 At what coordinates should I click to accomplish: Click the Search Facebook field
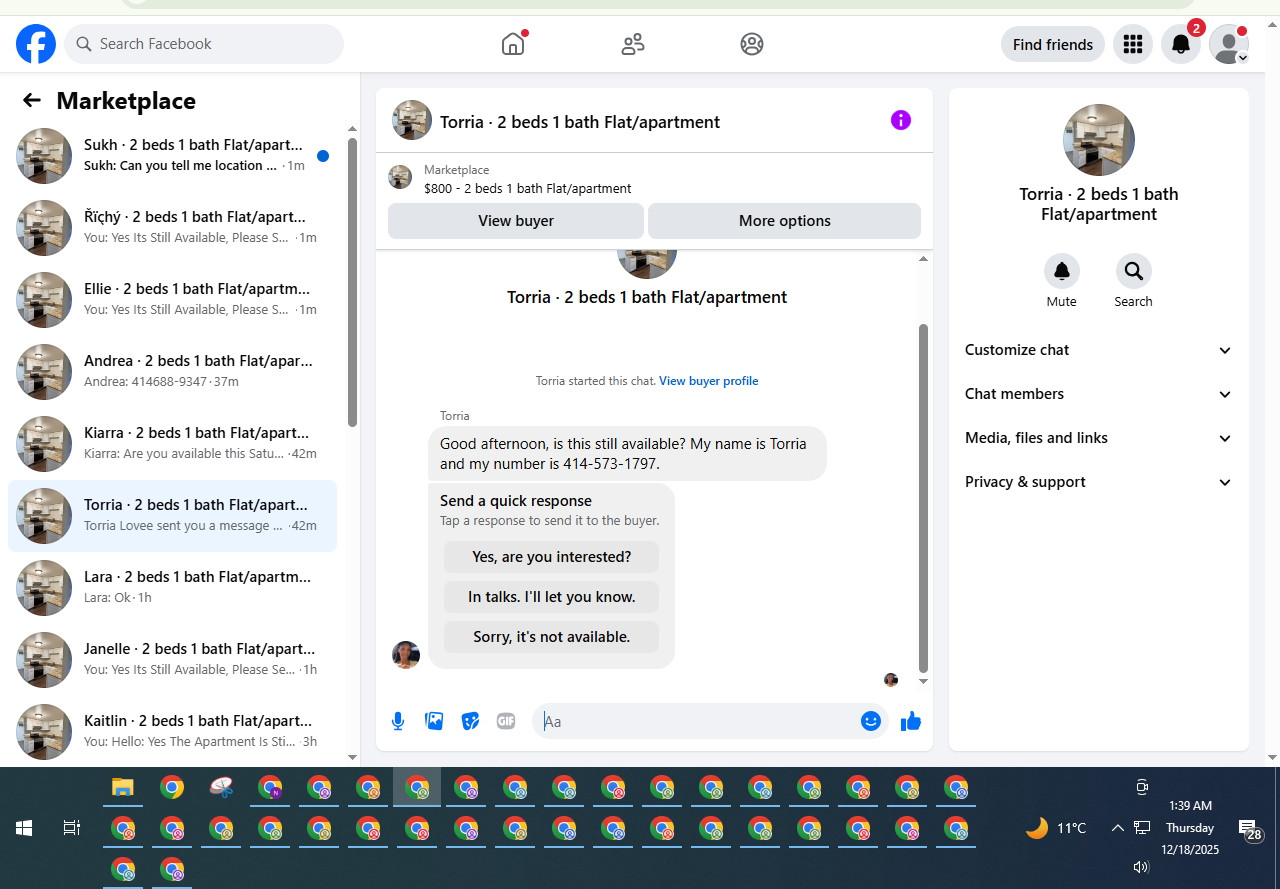pyautogui.click(x=204, y=44)
